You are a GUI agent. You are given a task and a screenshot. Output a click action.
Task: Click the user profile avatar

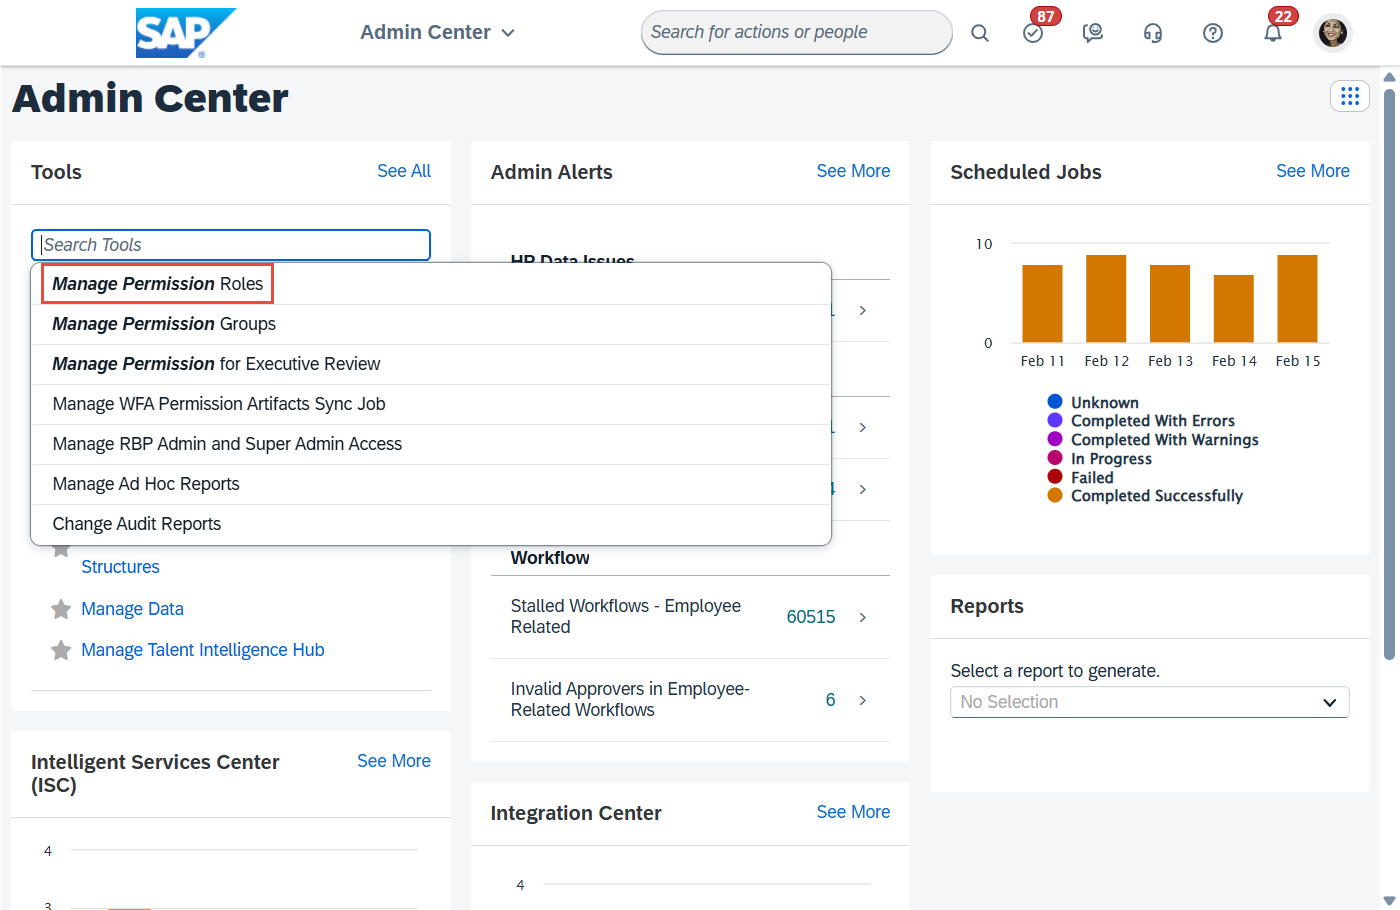click(x=1332, y=33)
